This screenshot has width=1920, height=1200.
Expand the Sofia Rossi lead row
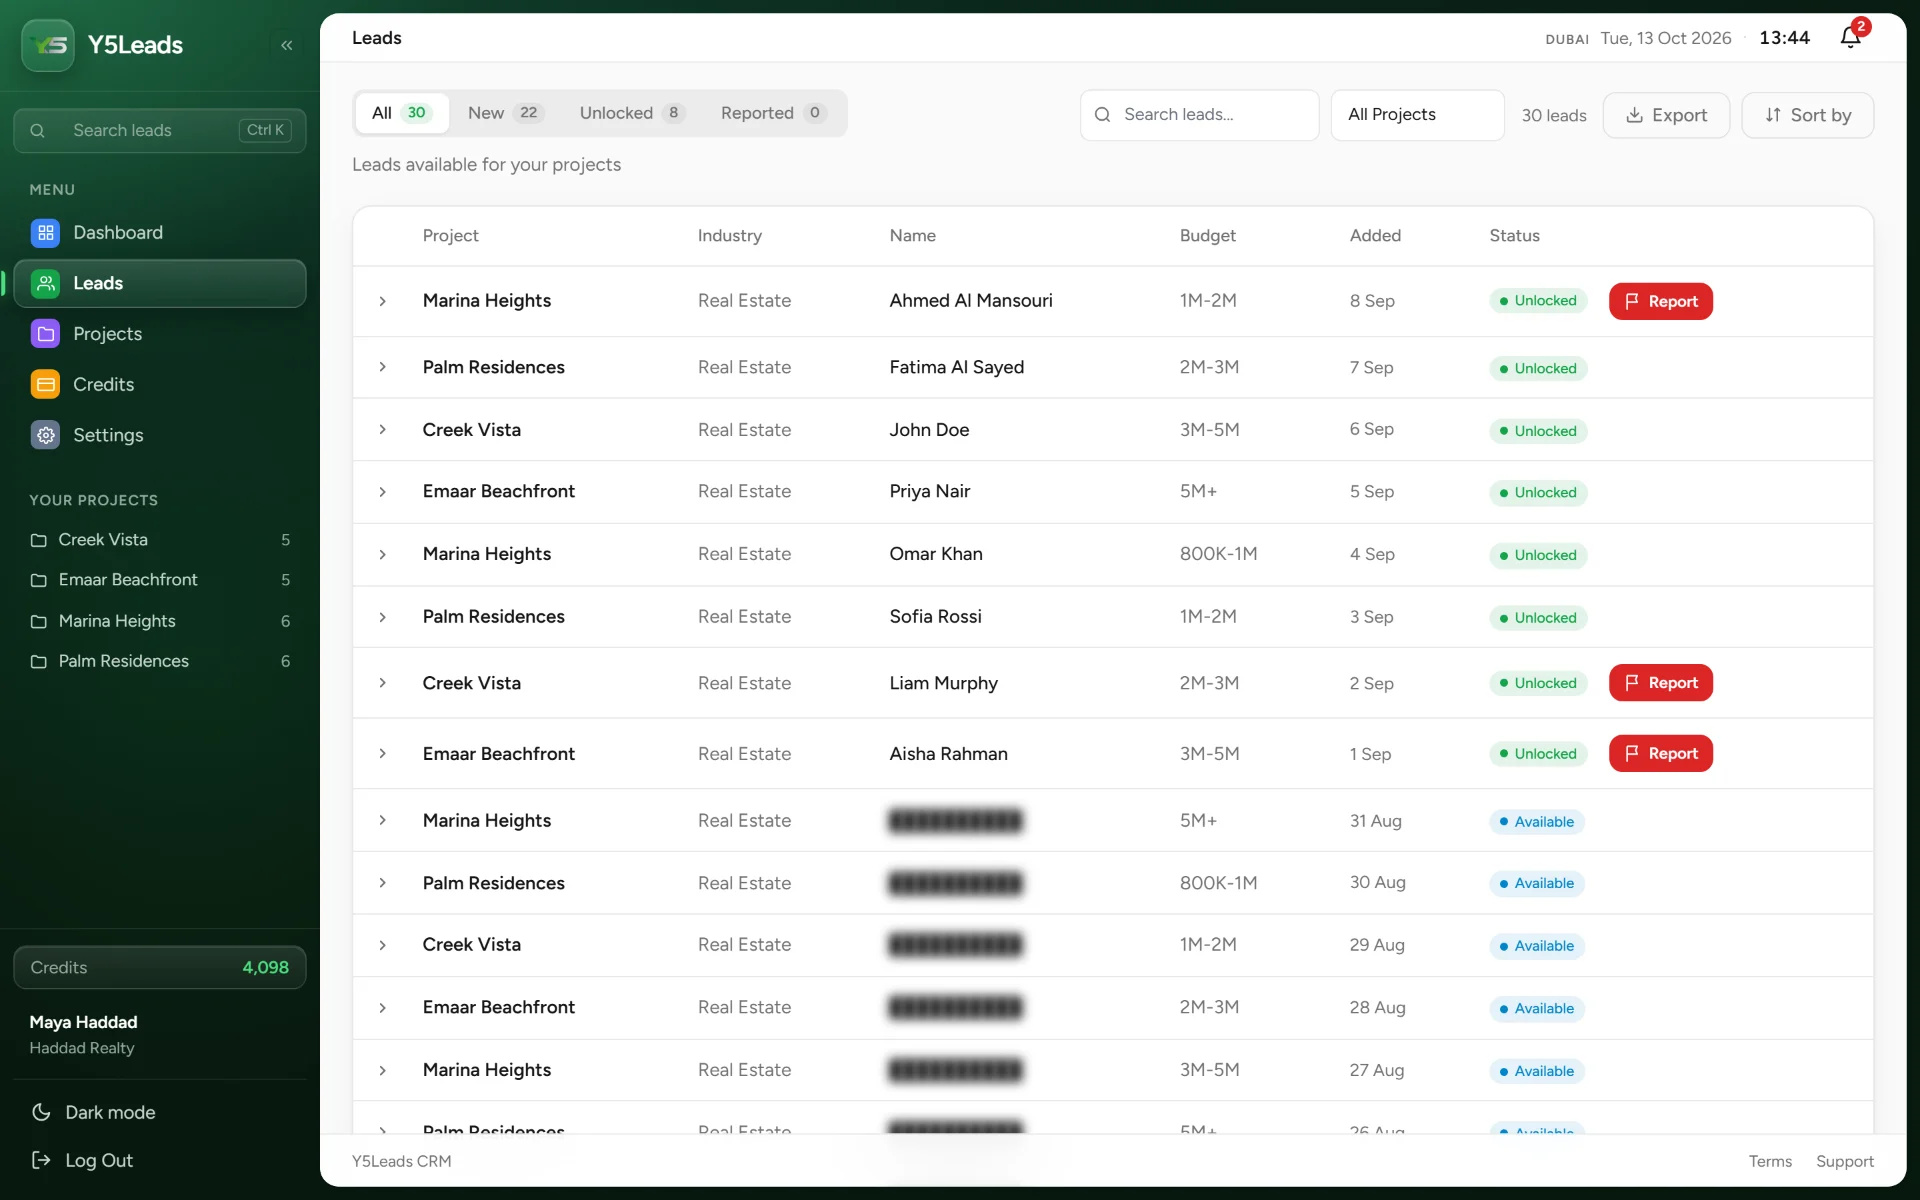[x=382, y=617]
